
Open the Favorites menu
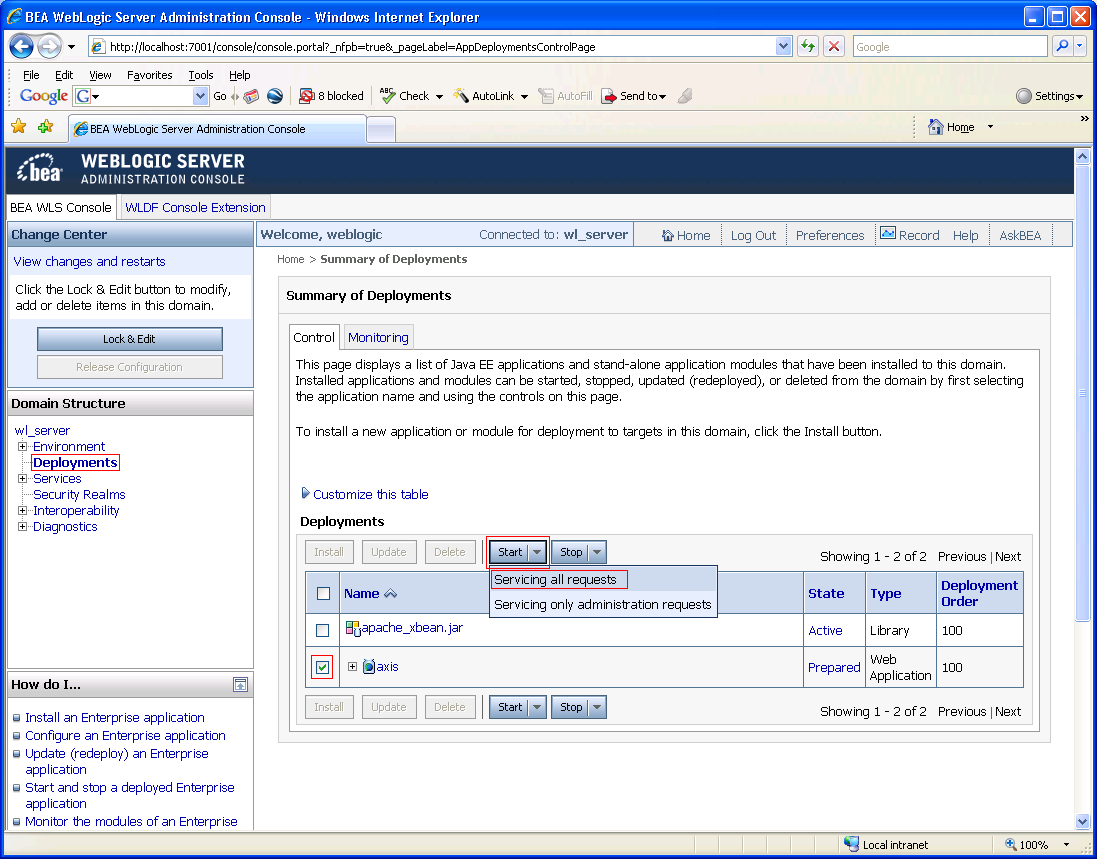coord(149,75)
